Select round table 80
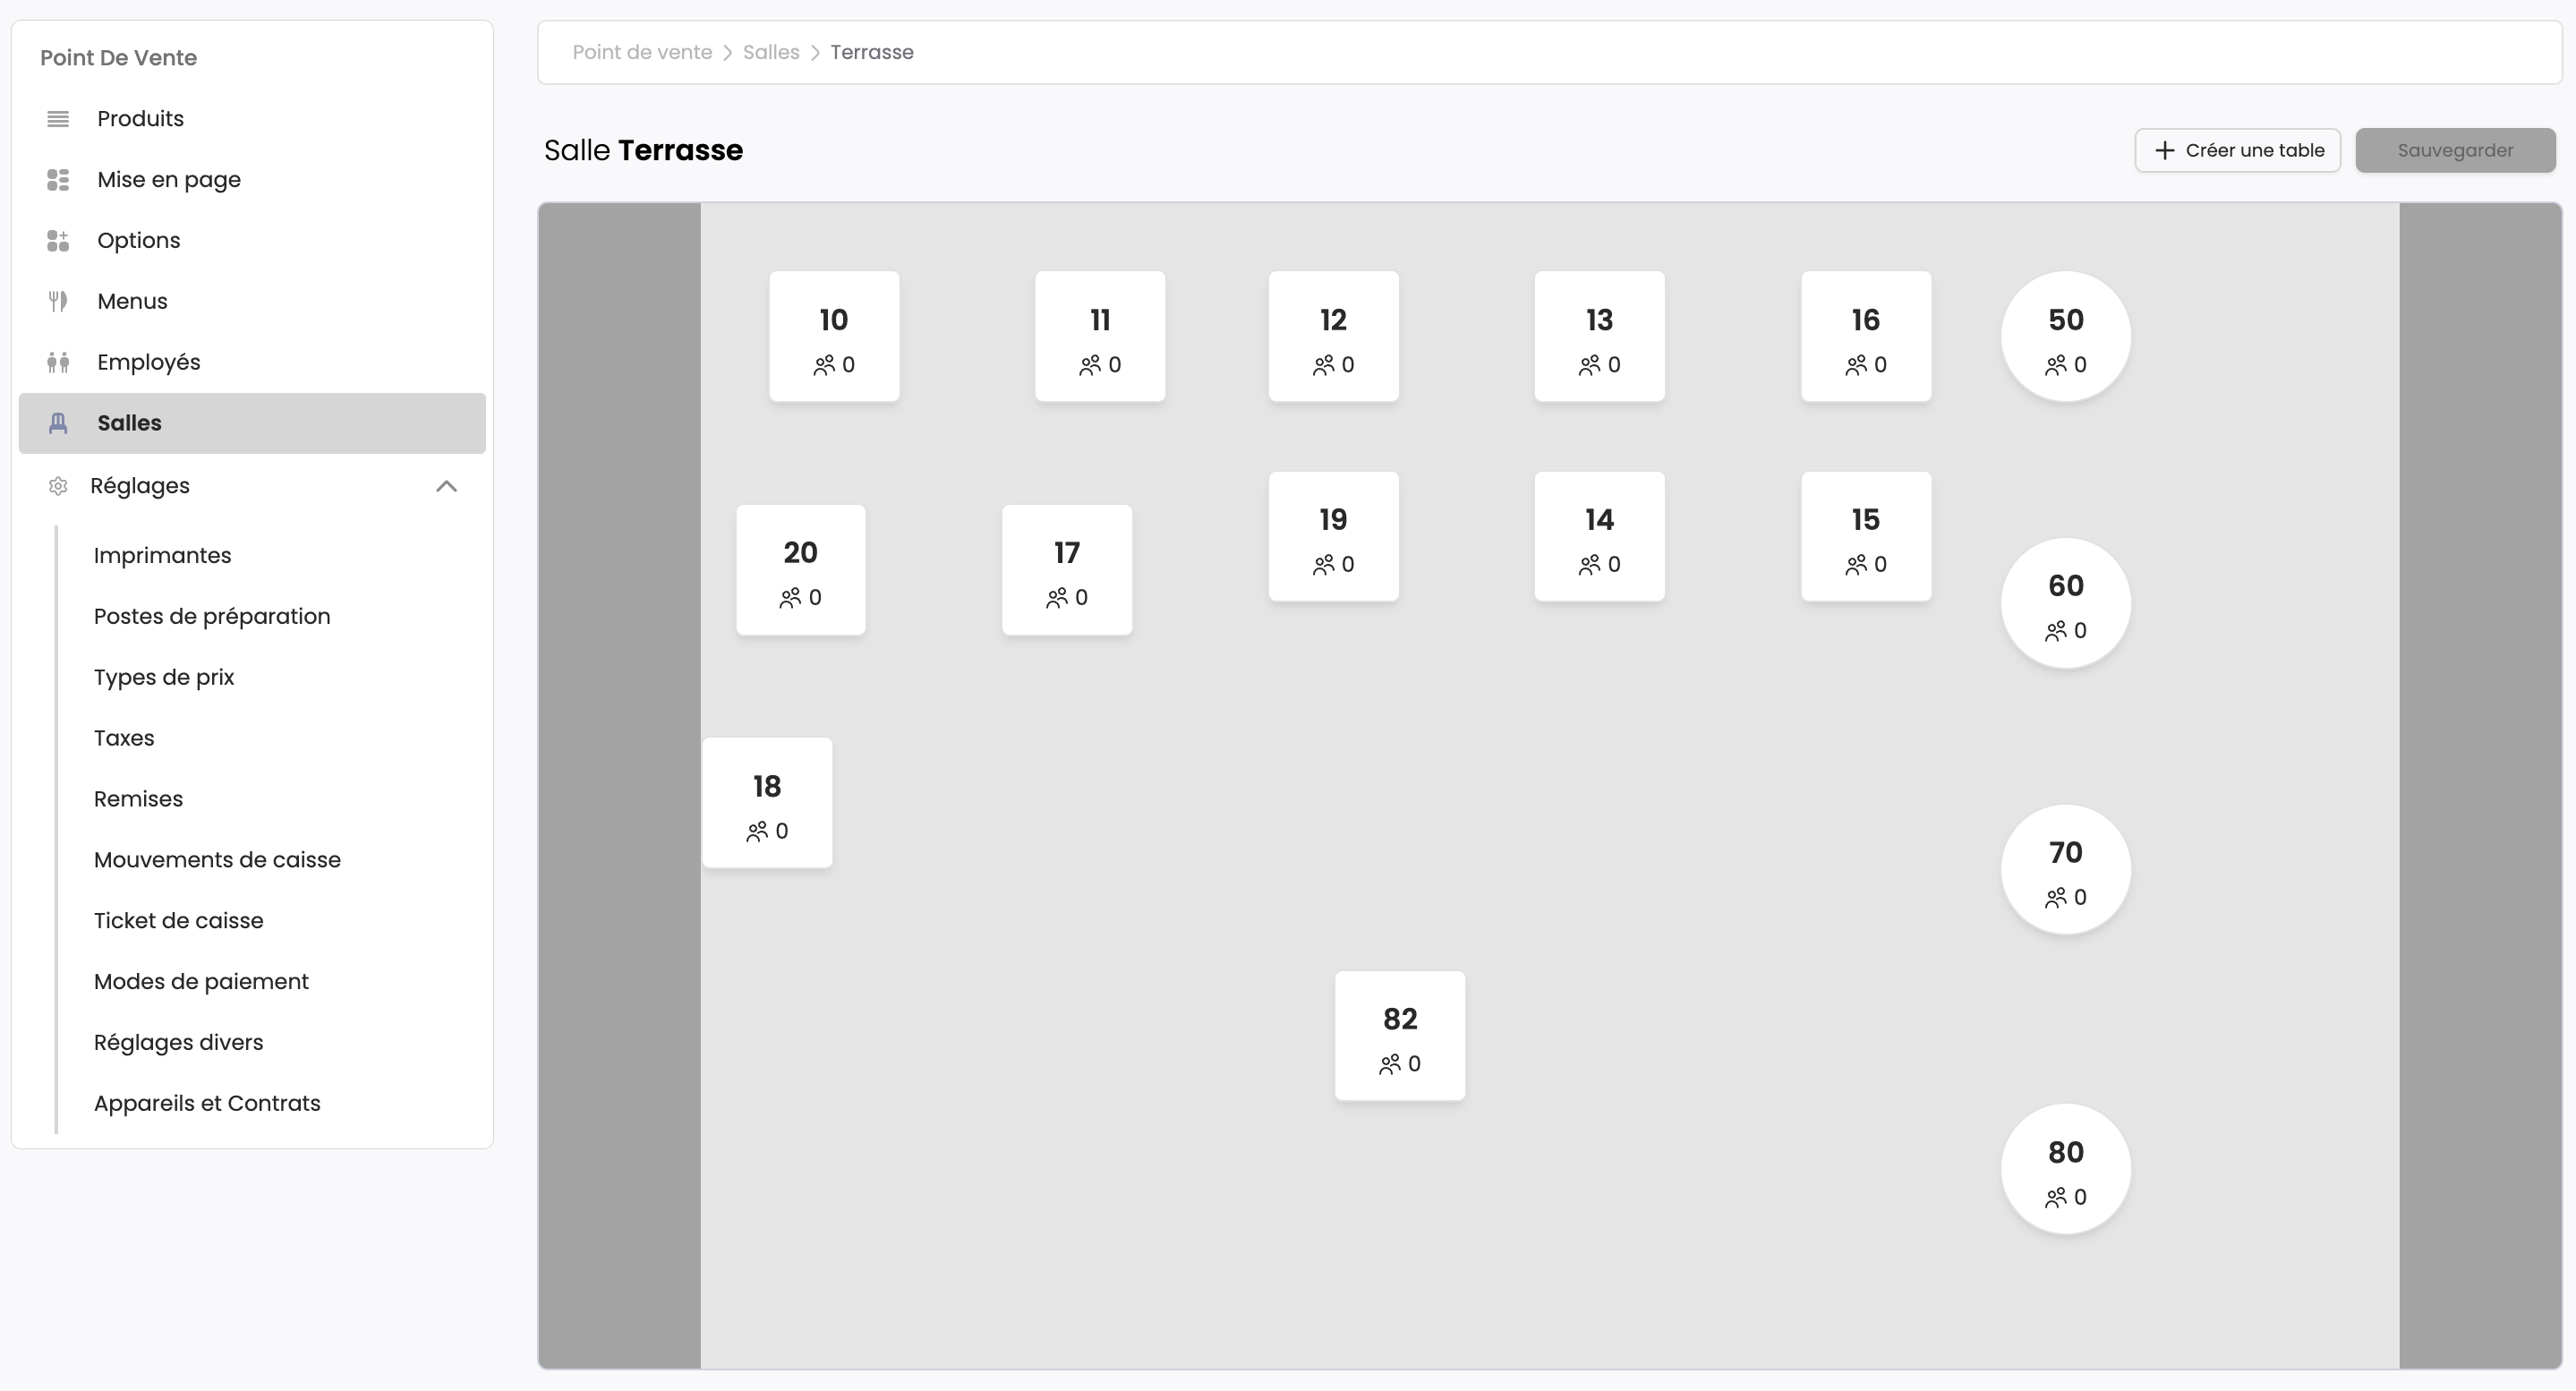This screenshot has height=1391, width=2576. (2065, 1169)
